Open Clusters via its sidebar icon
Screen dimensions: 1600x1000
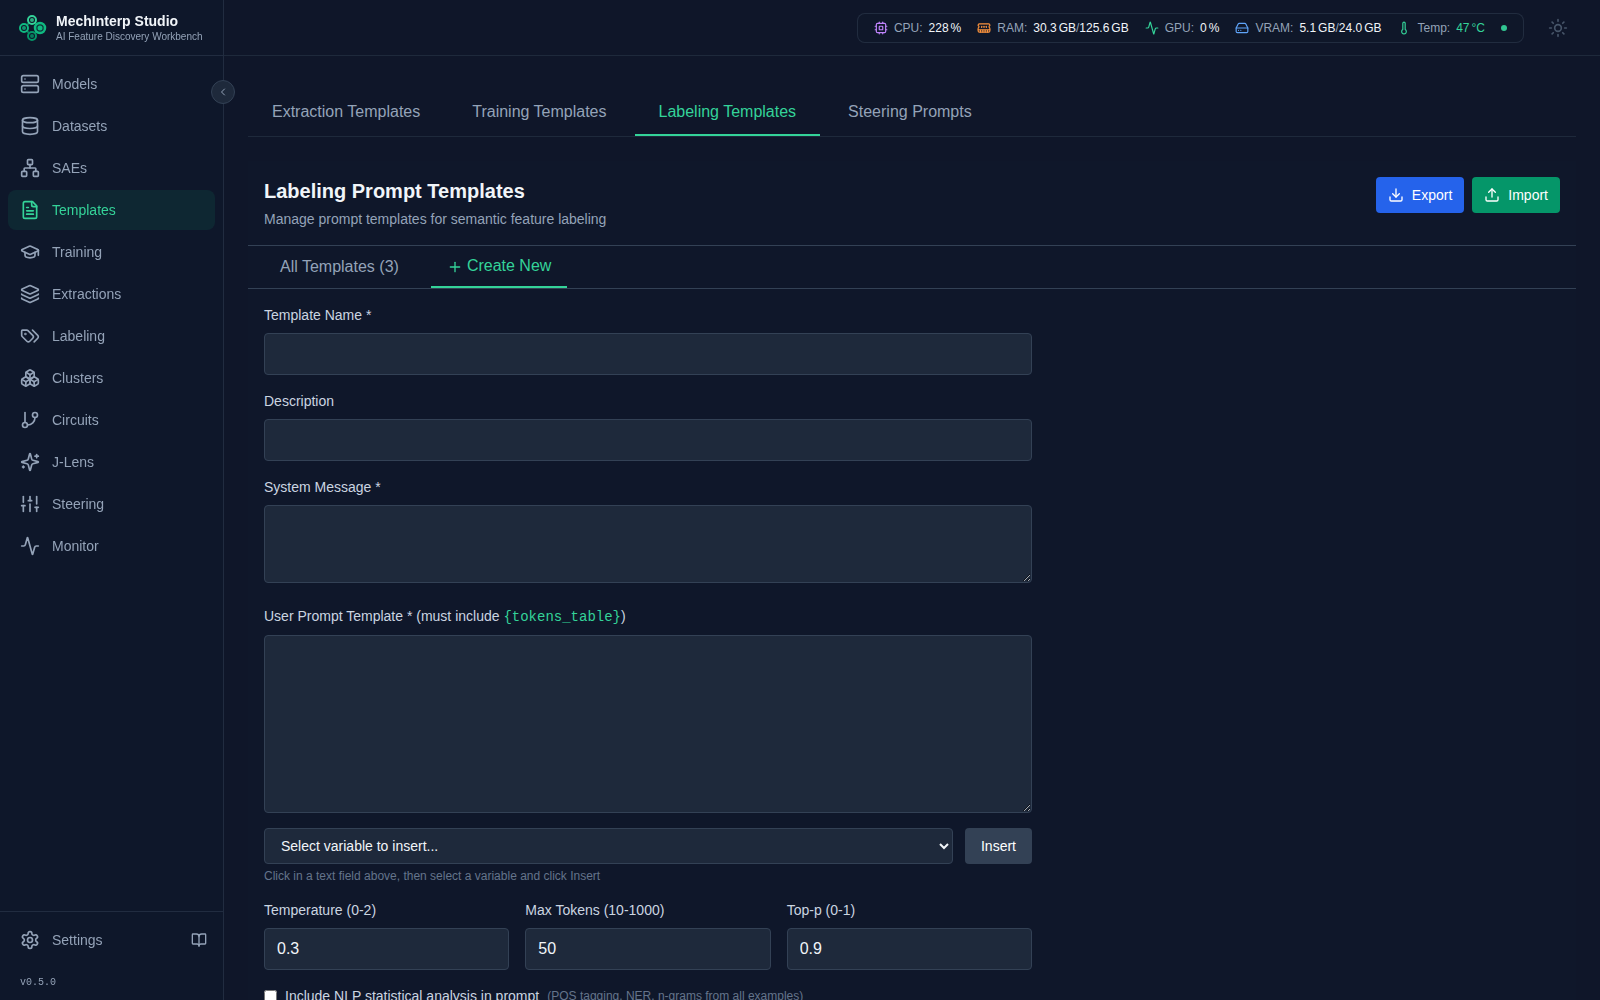pos(30,378)
